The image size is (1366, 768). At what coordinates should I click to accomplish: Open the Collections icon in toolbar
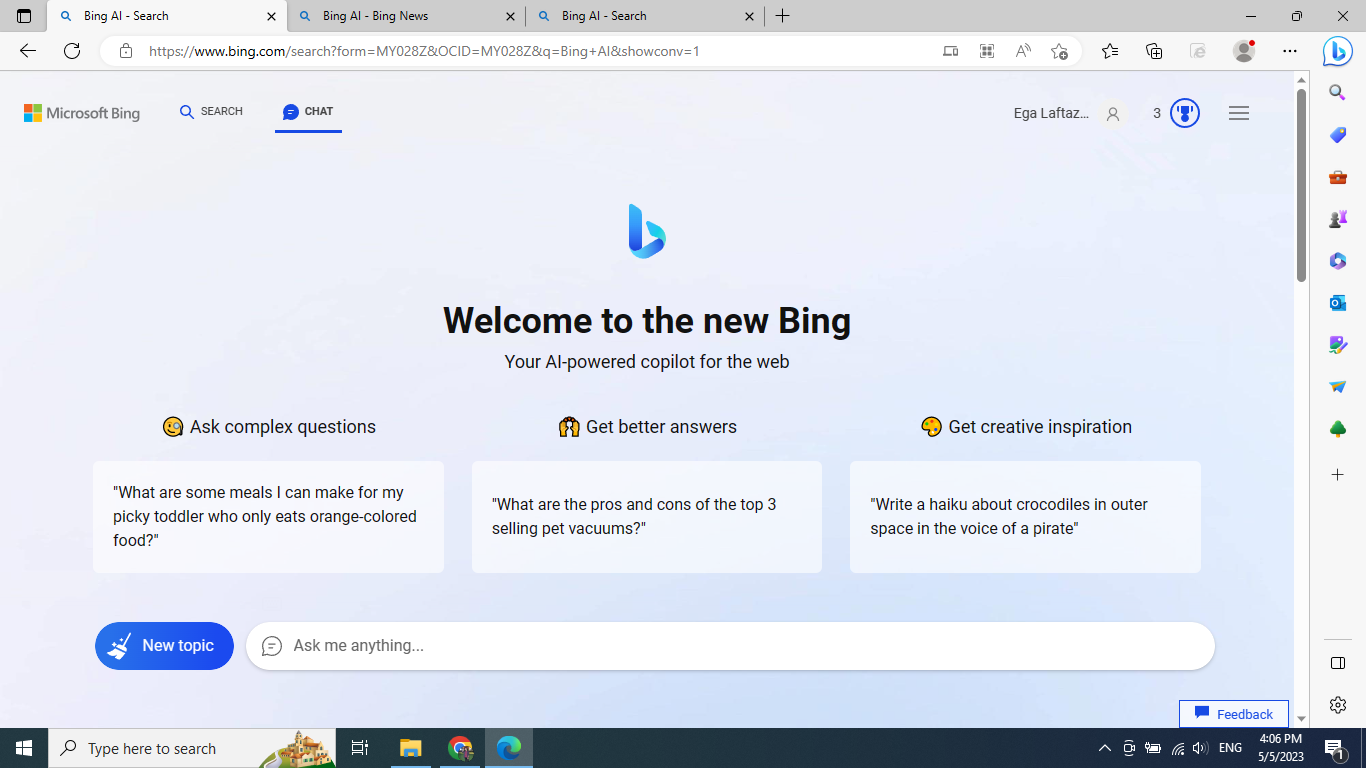1154,51
